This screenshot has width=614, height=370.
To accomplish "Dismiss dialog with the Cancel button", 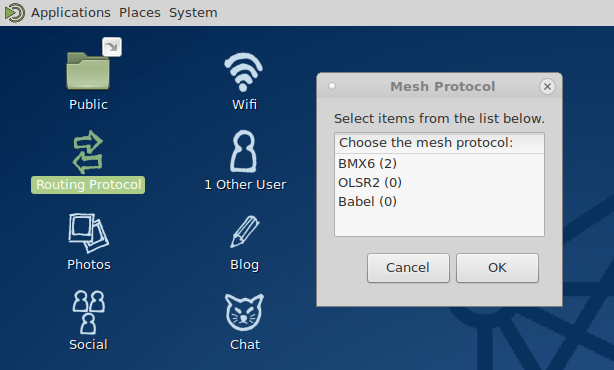I will click(x=408, y=268).
